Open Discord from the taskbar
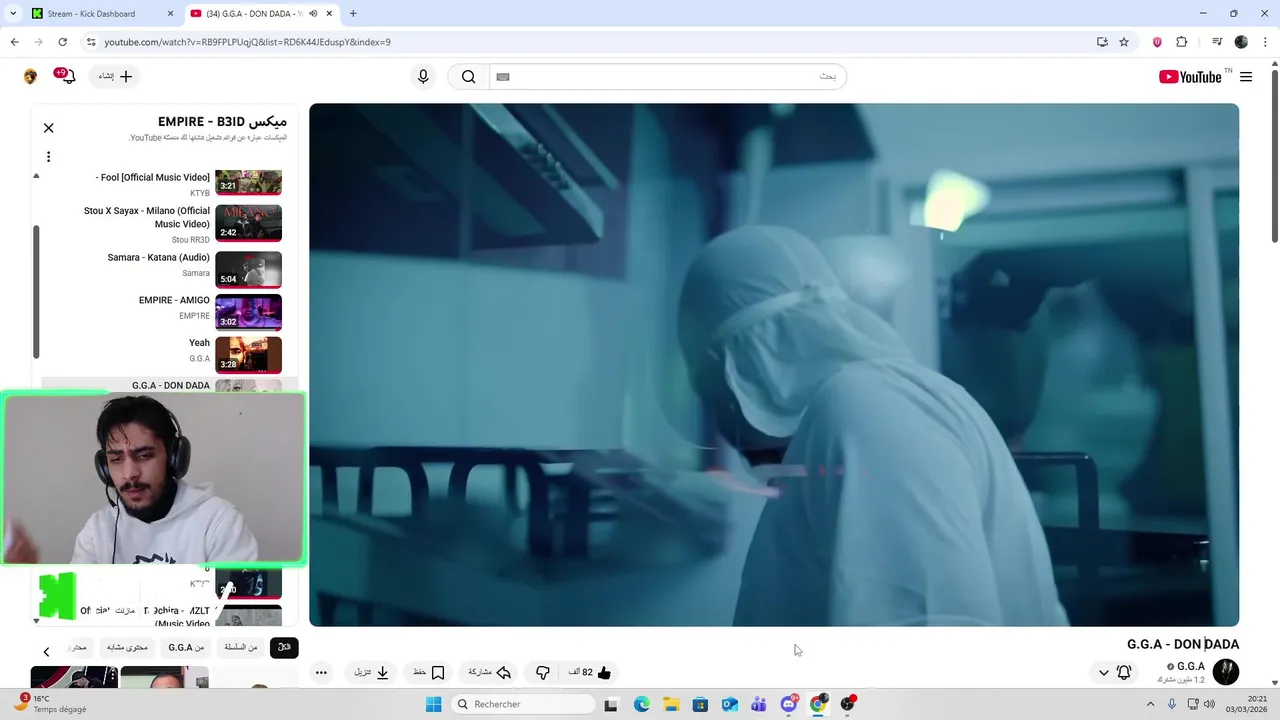 click(x=789, y=704)
